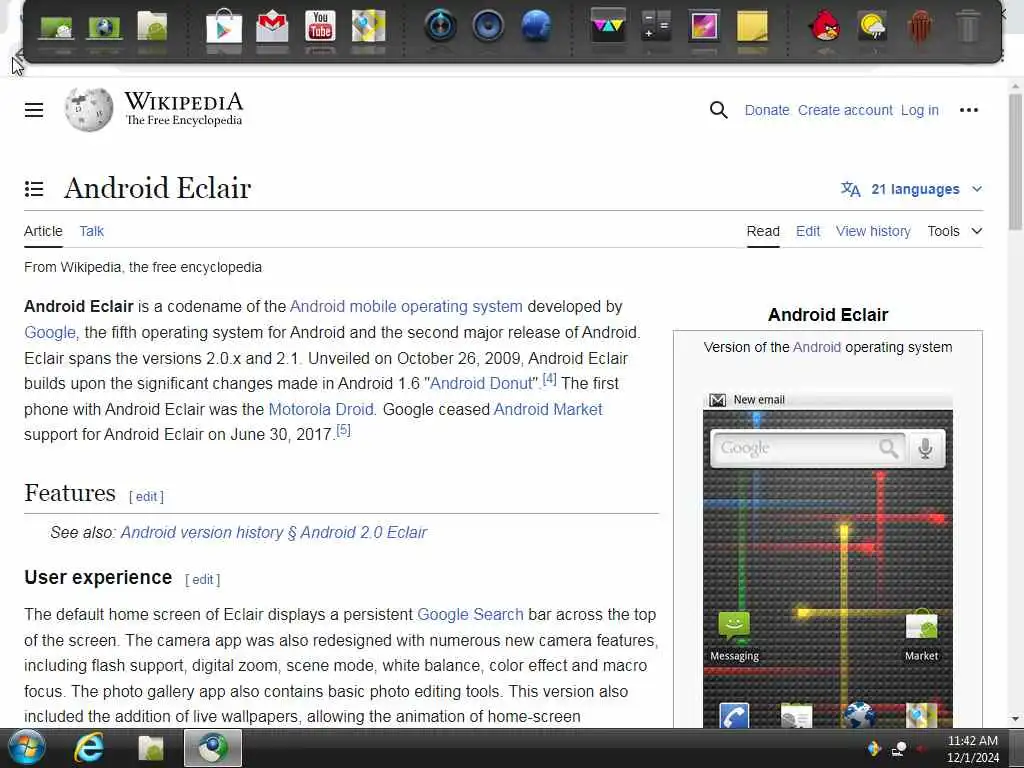Expand the 21 languages dropdown
The image size is (1024, 768).
point(912,189)
